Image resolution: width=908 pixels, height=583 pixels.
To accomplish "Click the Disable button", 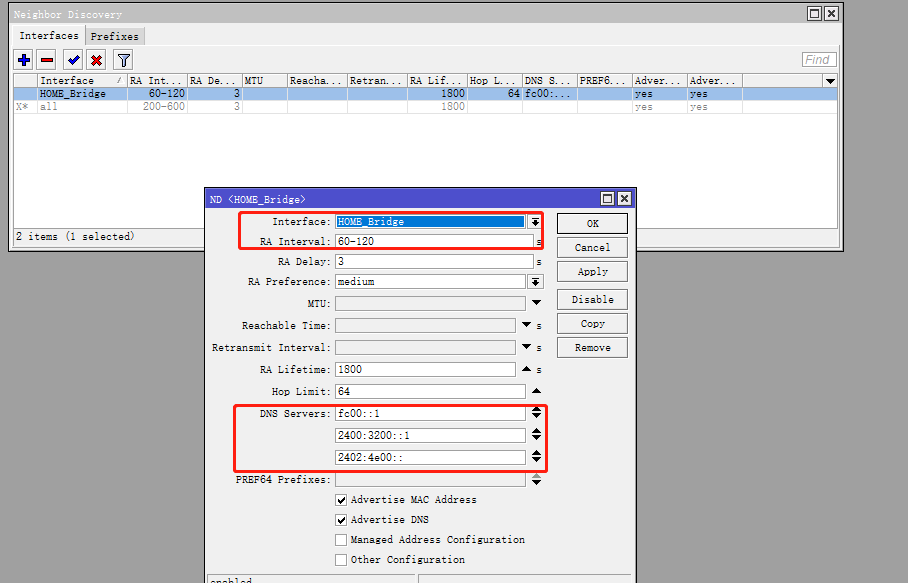I will pos(592,299).
